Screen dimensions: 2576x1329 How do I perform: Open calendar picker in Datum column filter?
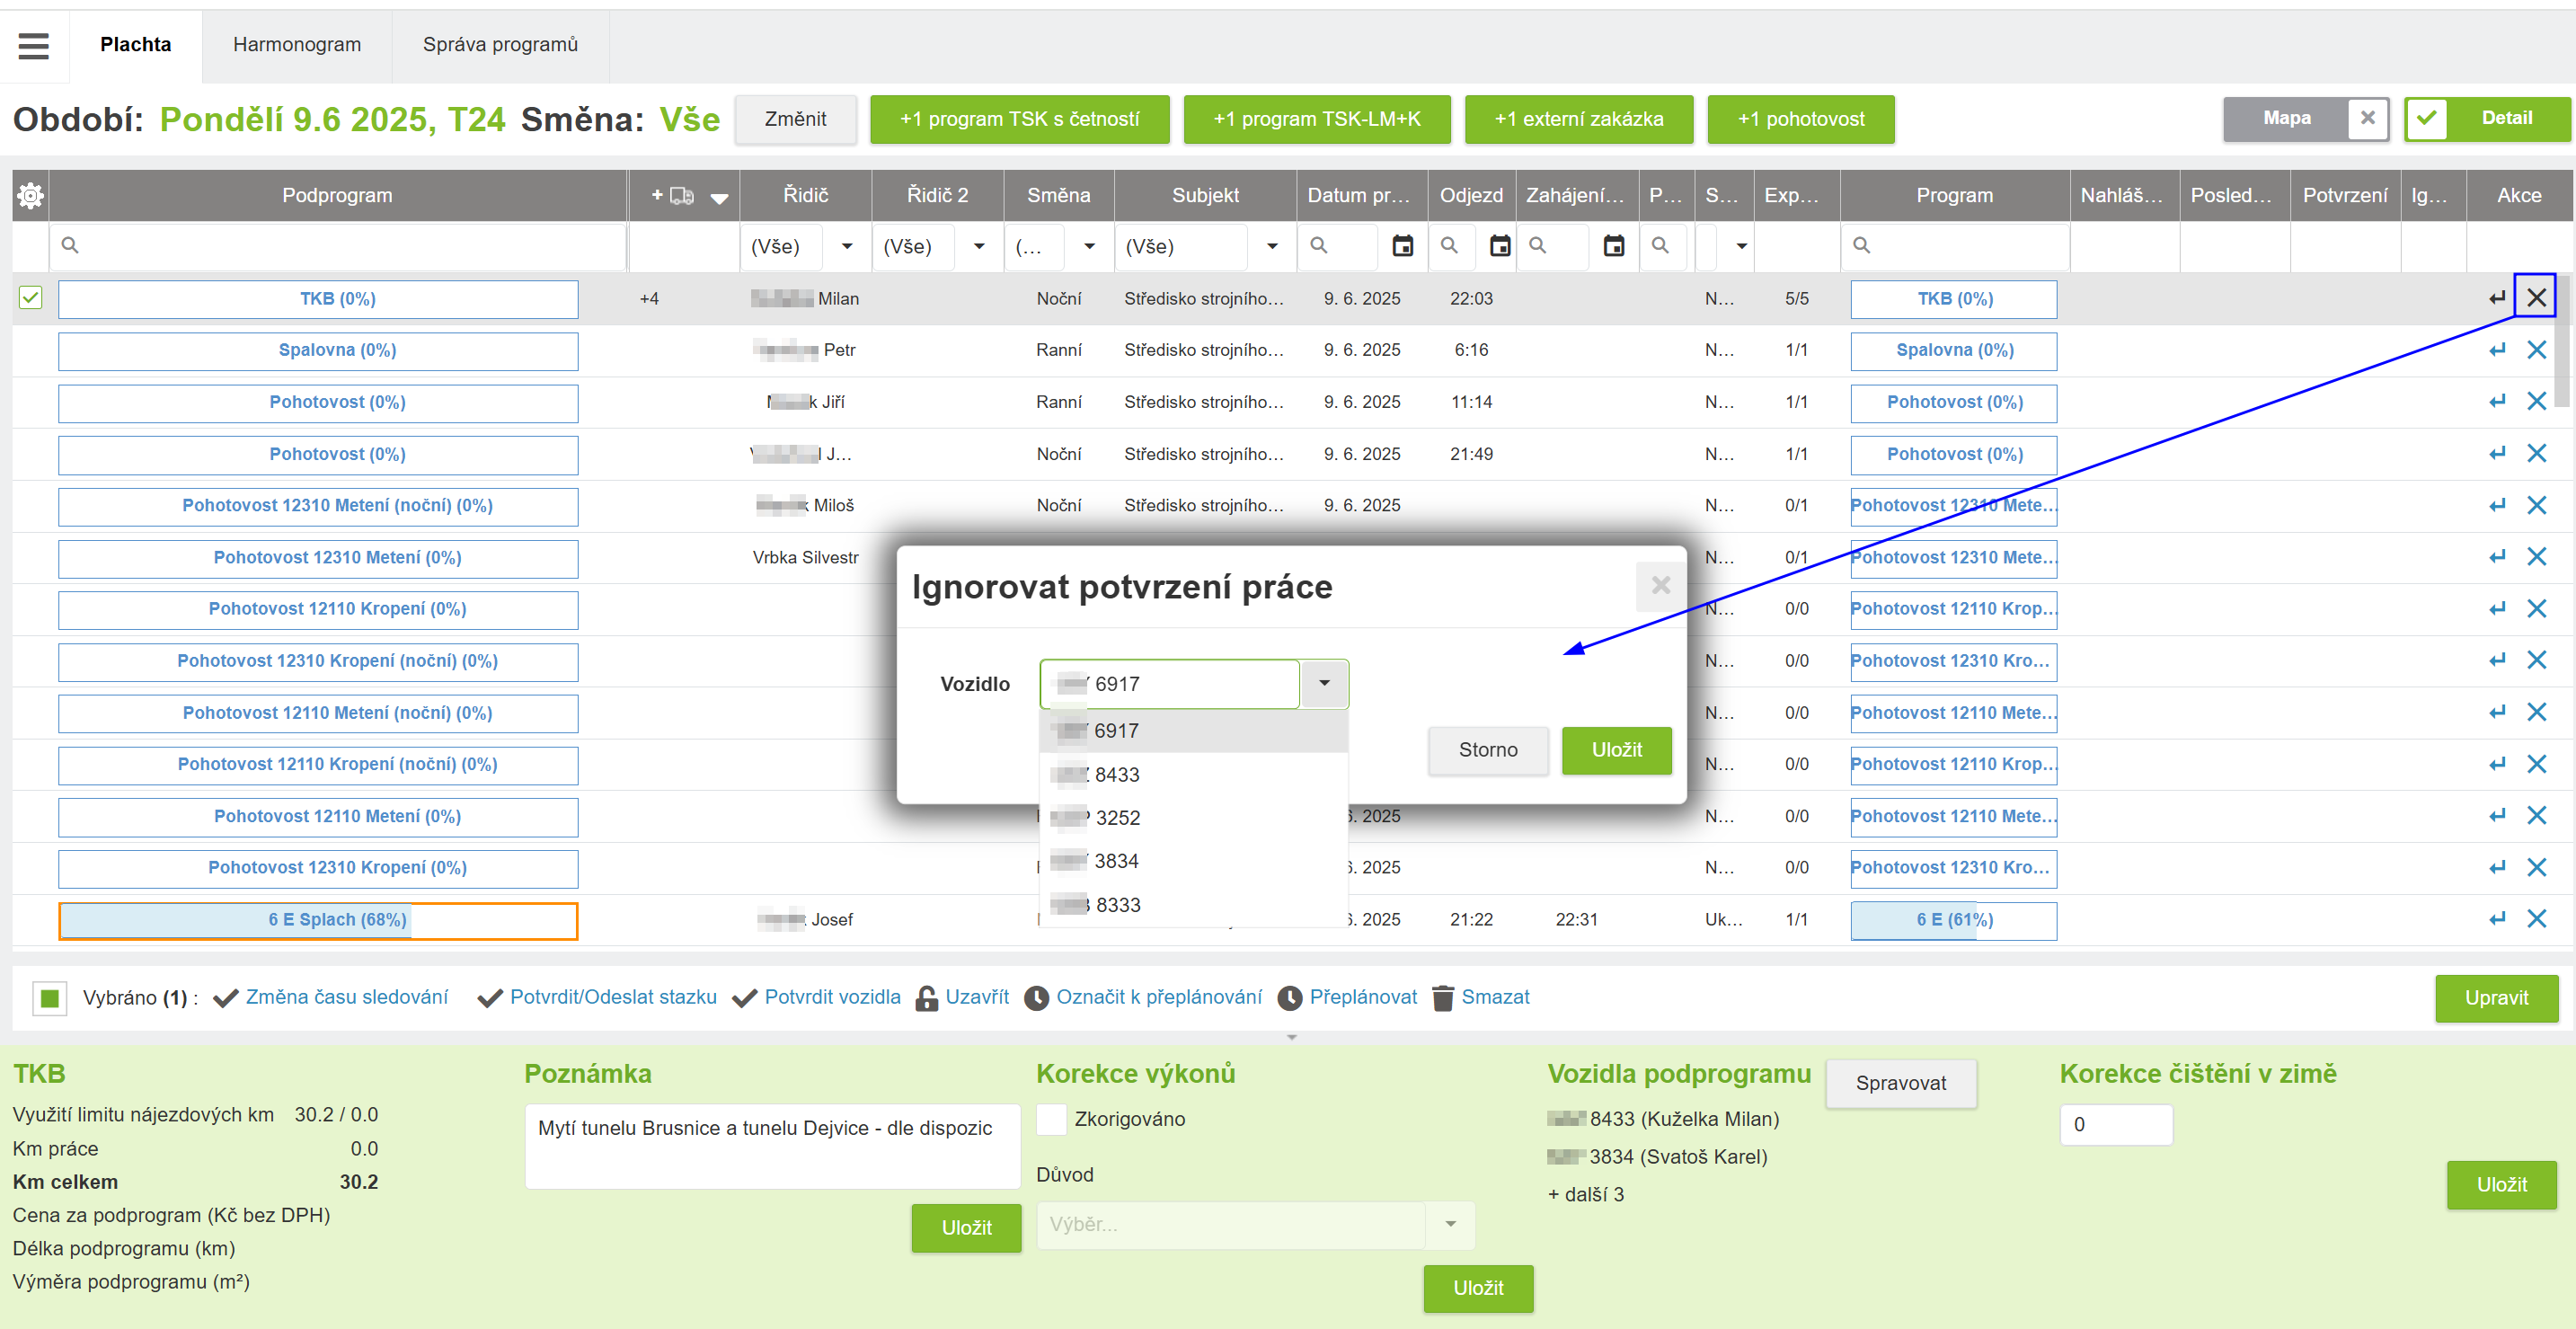[1402, 246]
